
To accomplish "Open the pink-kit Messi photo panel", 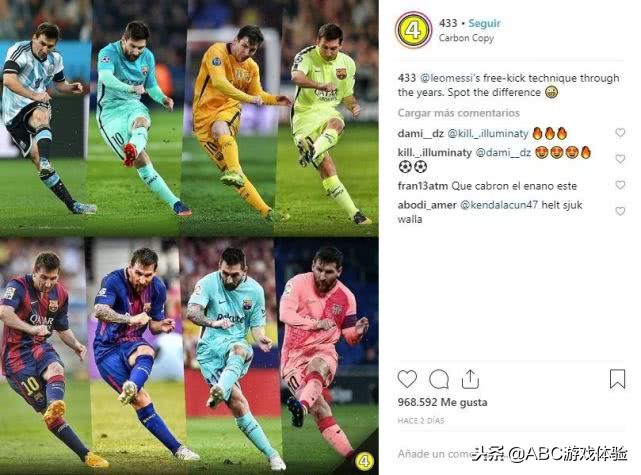I will (327, 354).
